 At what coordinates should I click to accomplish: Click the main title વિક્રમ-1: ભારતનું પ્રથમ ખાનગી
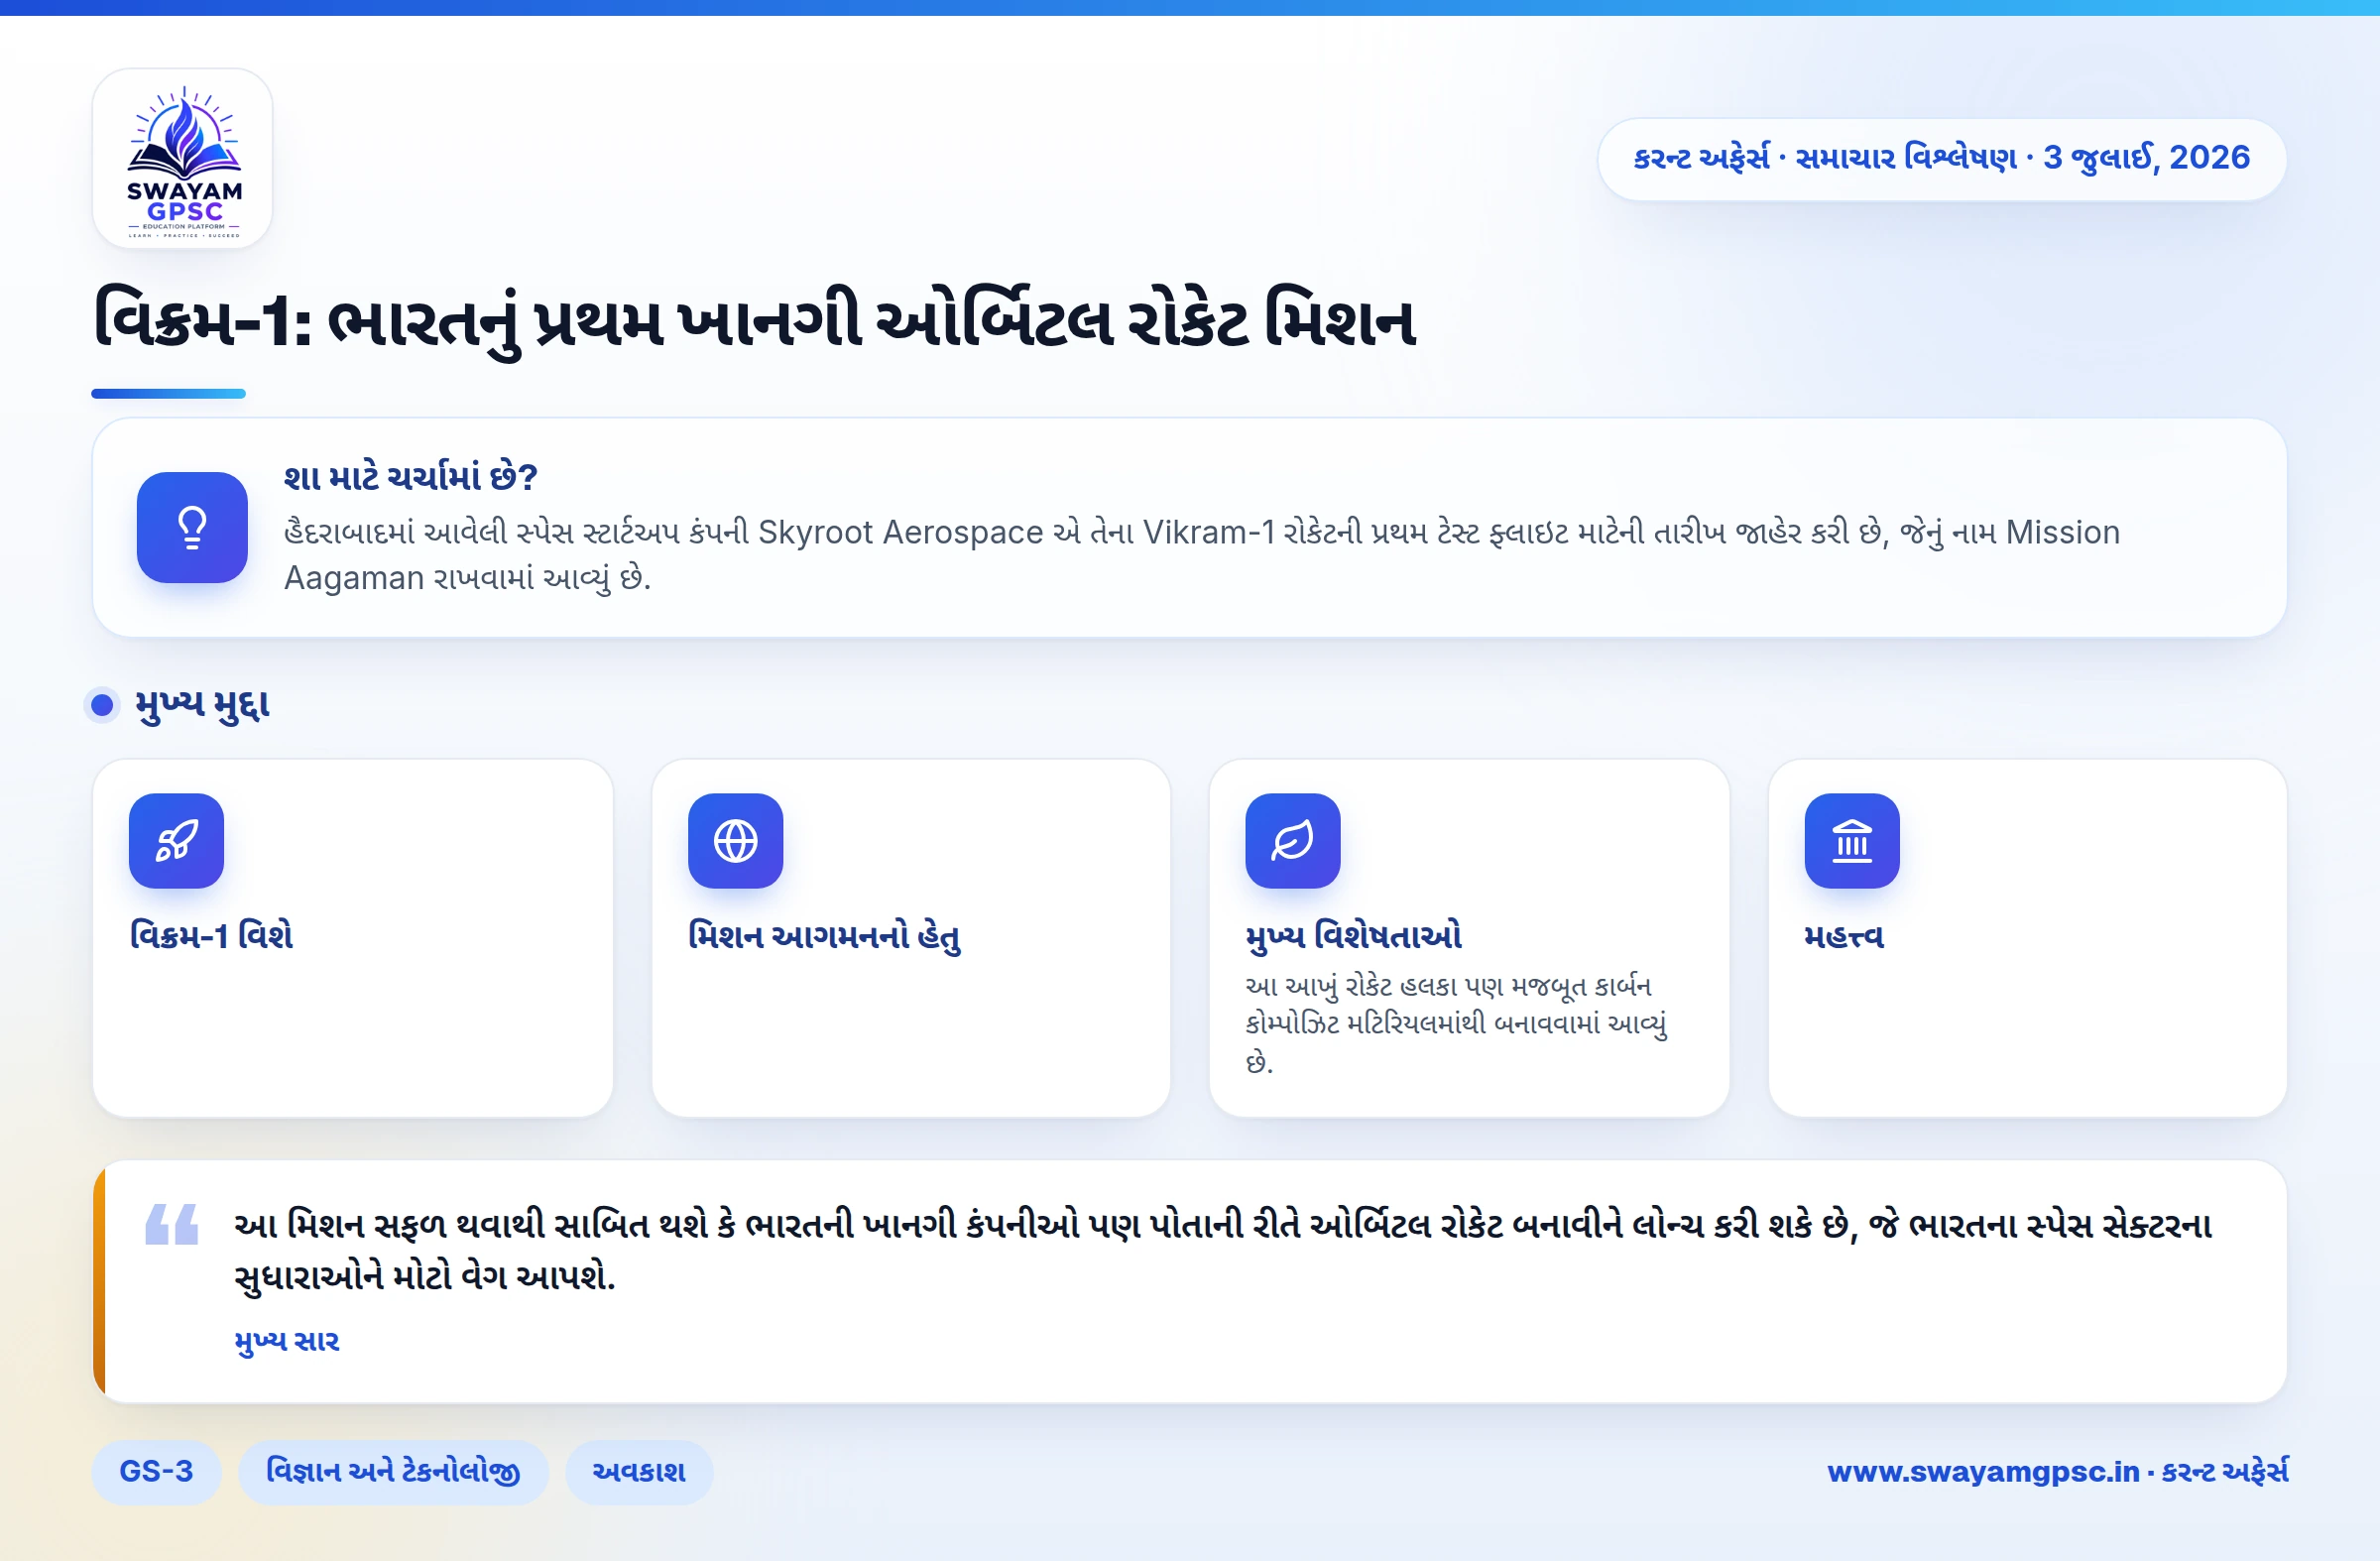[x=755, y=321]
